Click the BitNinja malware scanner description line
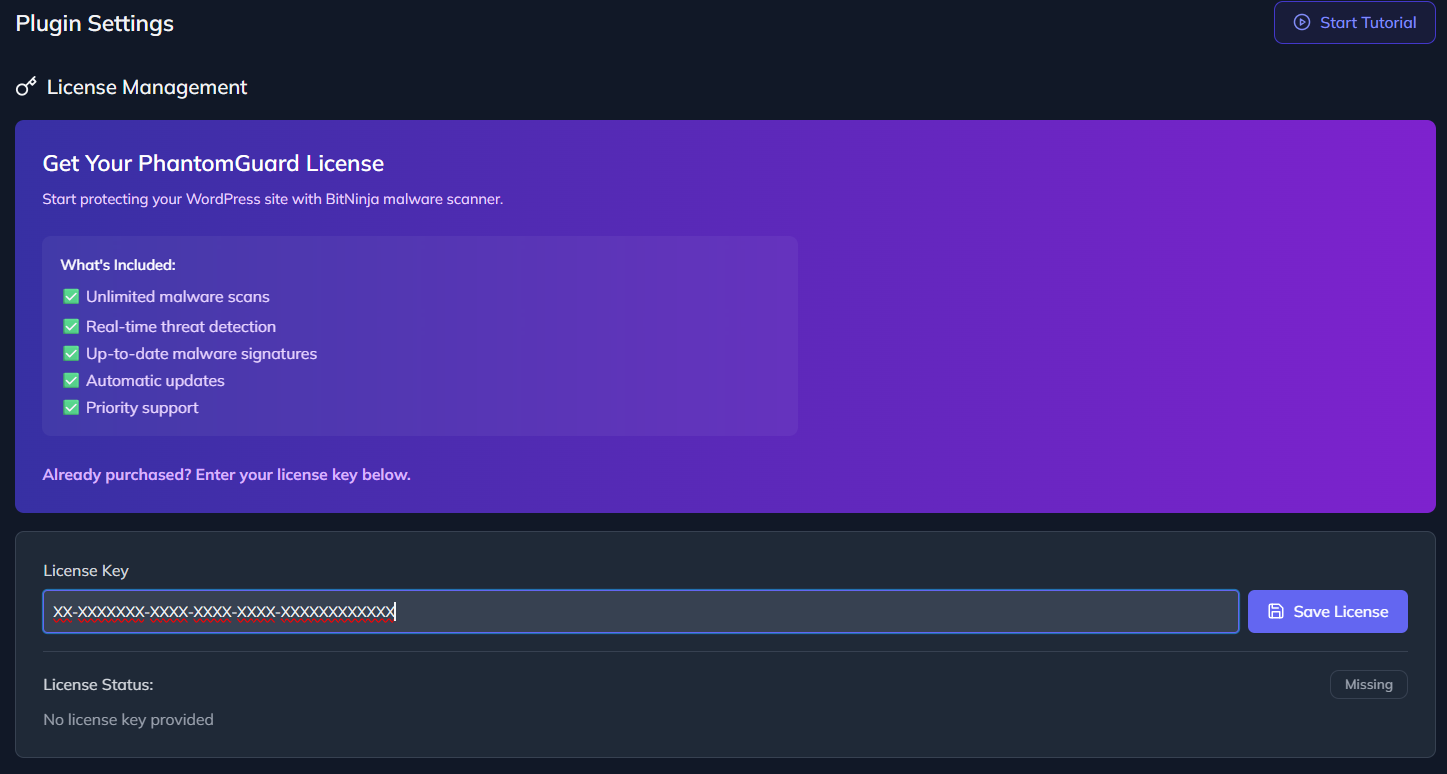The image size is (1447, 774). (x=273, y=199)
